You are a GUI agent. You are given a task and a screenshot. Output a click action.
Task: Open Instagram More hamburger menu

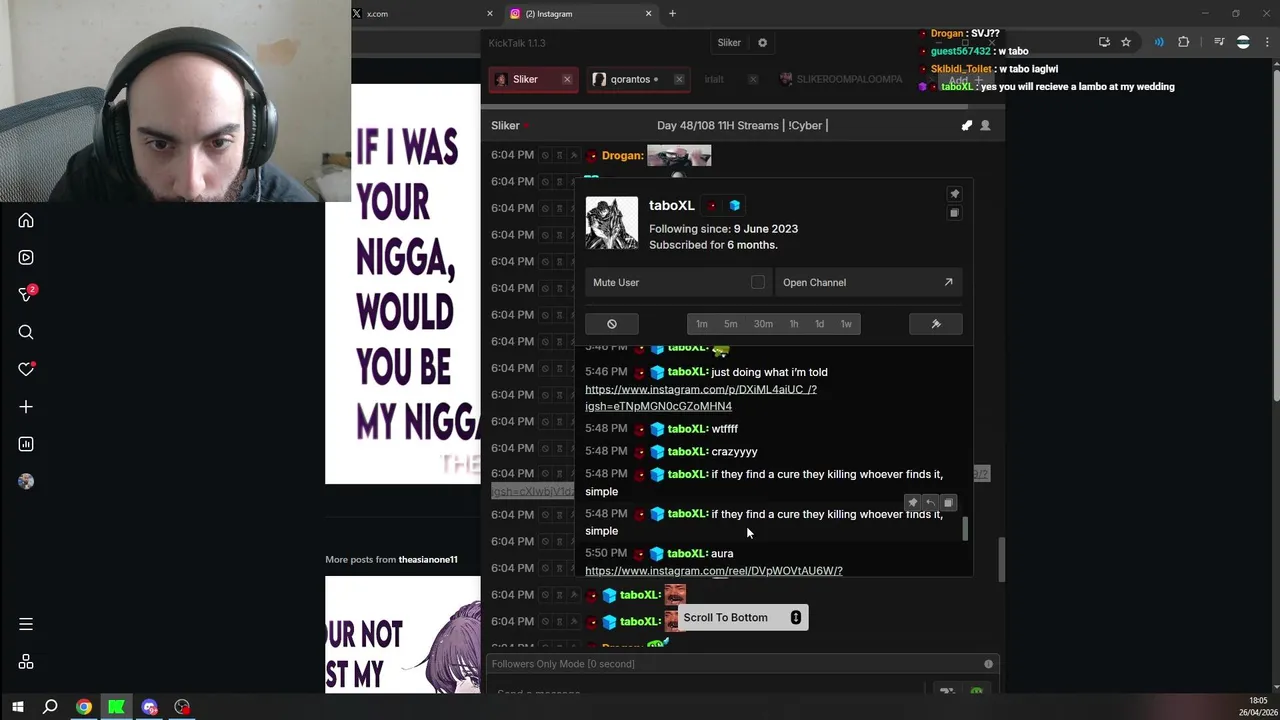[26, 624]
